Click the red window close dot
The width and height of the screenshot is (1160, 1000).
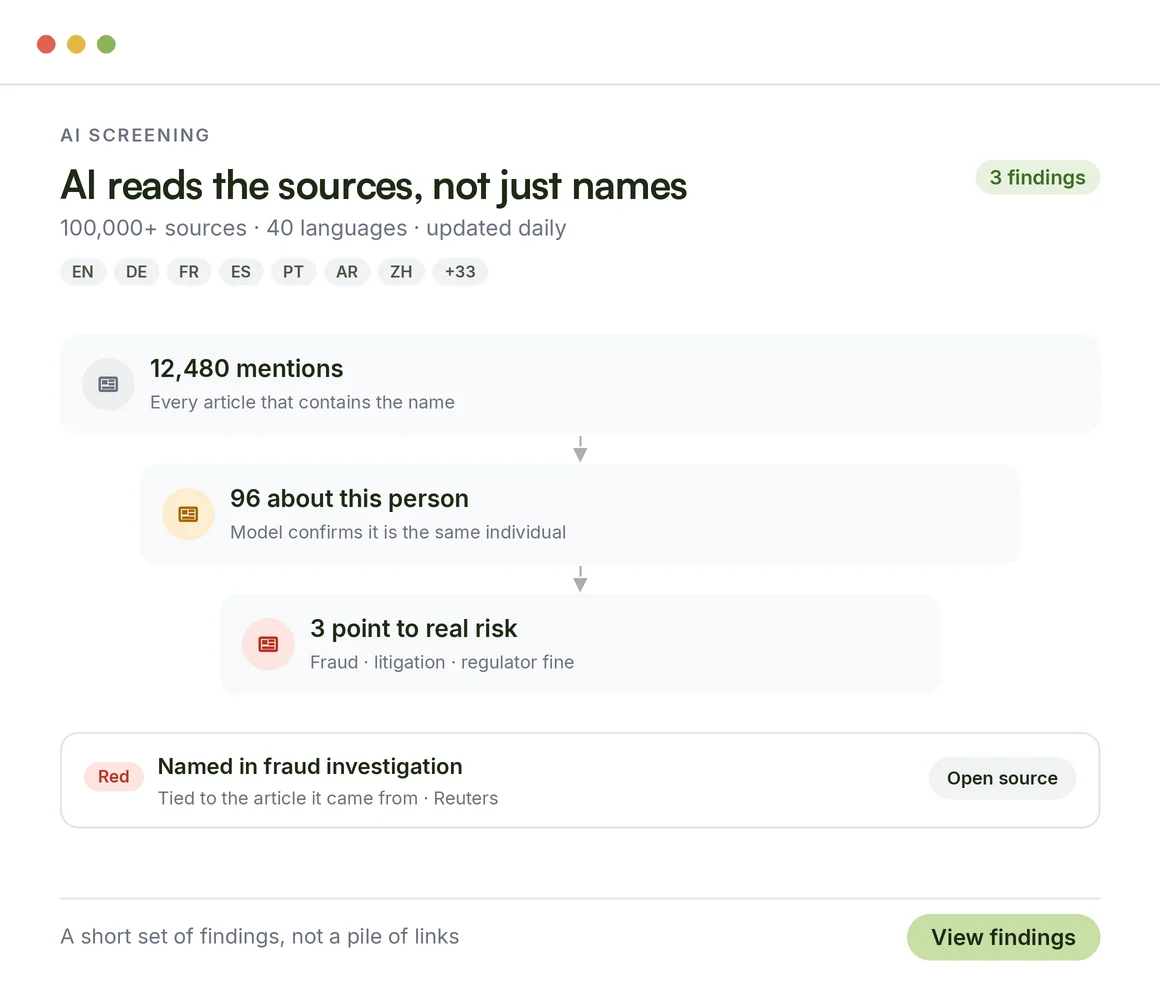[x=46, y=44]
